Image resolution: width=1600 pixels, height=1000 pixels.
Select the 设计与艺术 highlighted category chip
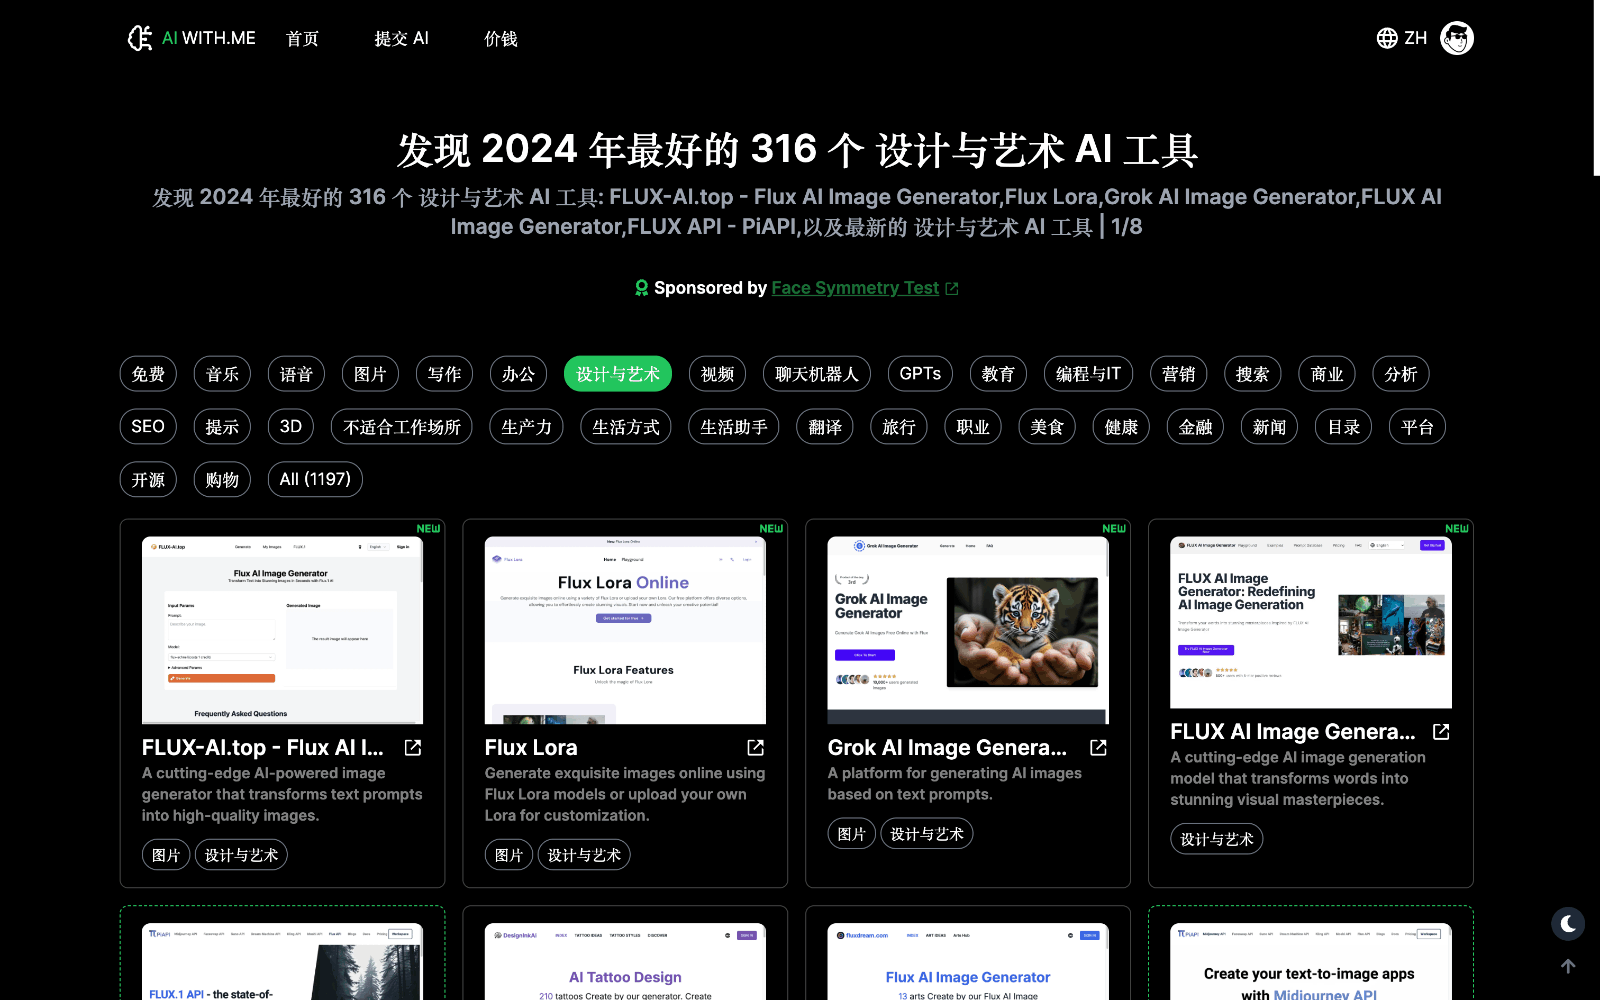(x=617, y=374)
